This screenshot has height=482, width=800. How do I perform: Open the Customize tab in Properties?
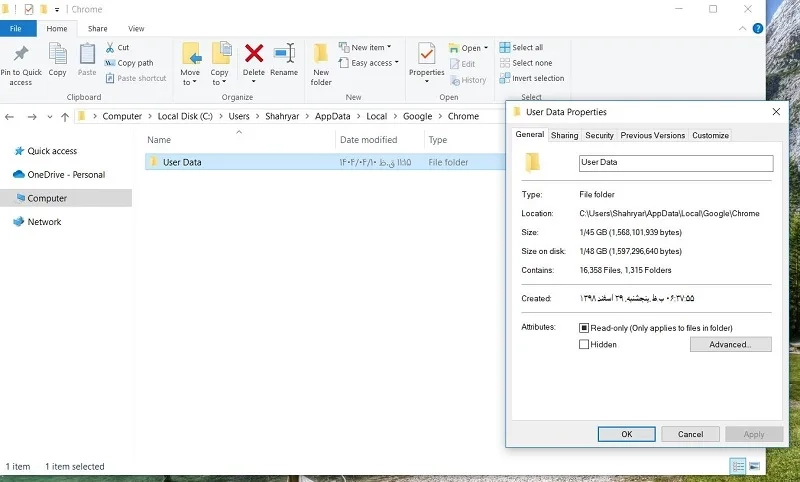point(710,135)
